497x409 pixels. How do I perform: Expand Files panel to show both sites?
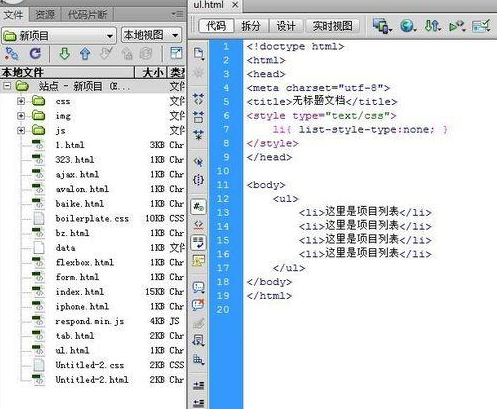tap(176, 53)
